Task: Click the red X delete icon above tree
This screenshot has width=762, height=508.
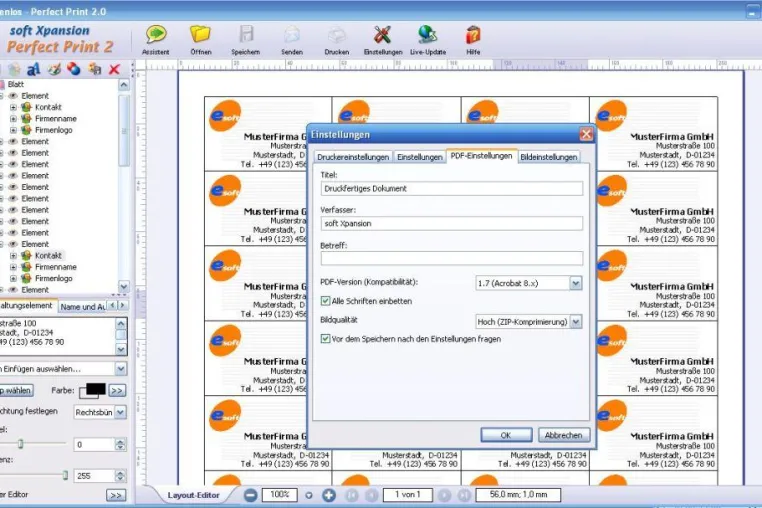Action: click(114, 70)
